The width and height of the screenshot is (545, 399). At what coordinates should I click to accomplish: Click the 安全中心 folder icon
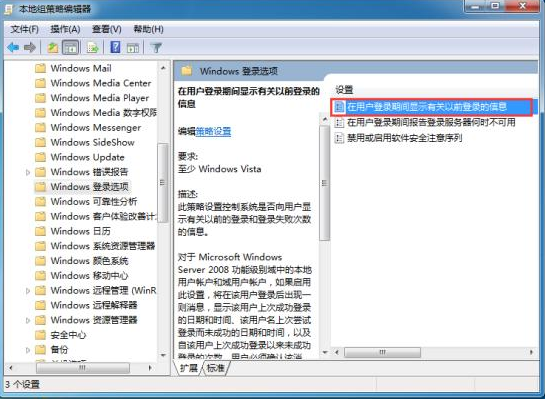tap(41, 335)
